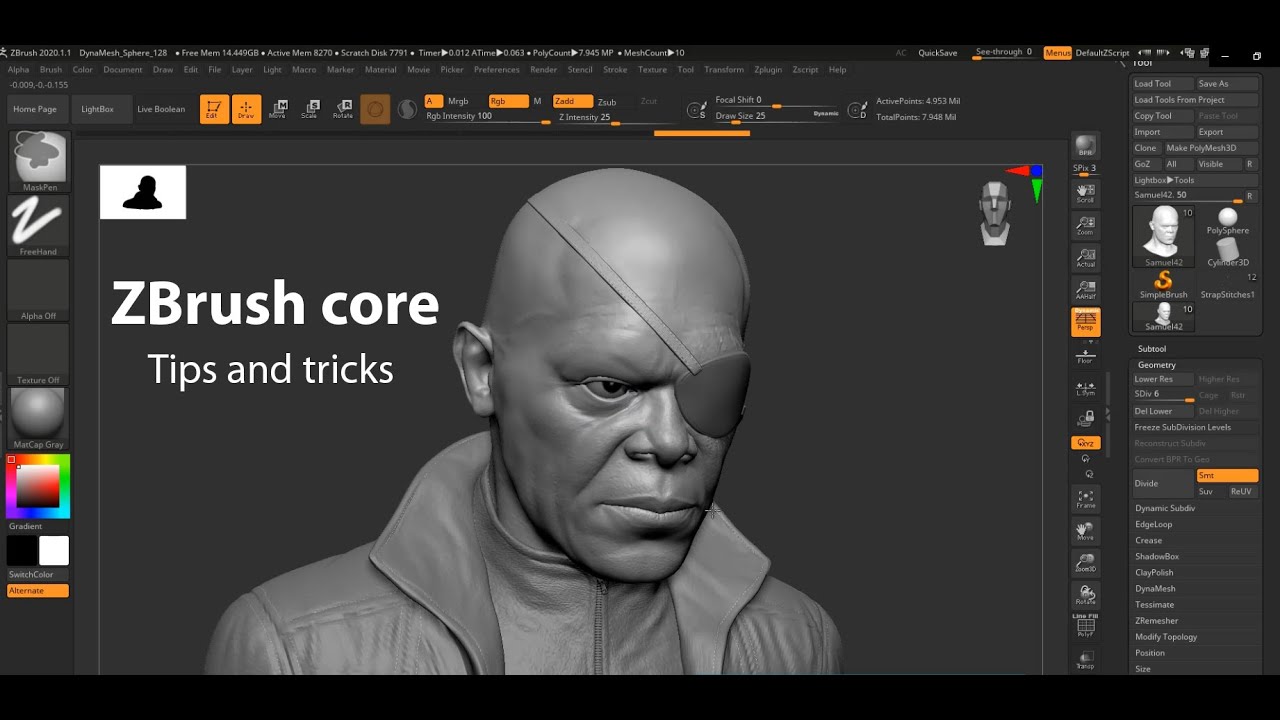Click the Frame mesh icon
Image resolution: width=1280 pixels, height=720 pixels.
pyautogui.click(x=1085, y=498)
